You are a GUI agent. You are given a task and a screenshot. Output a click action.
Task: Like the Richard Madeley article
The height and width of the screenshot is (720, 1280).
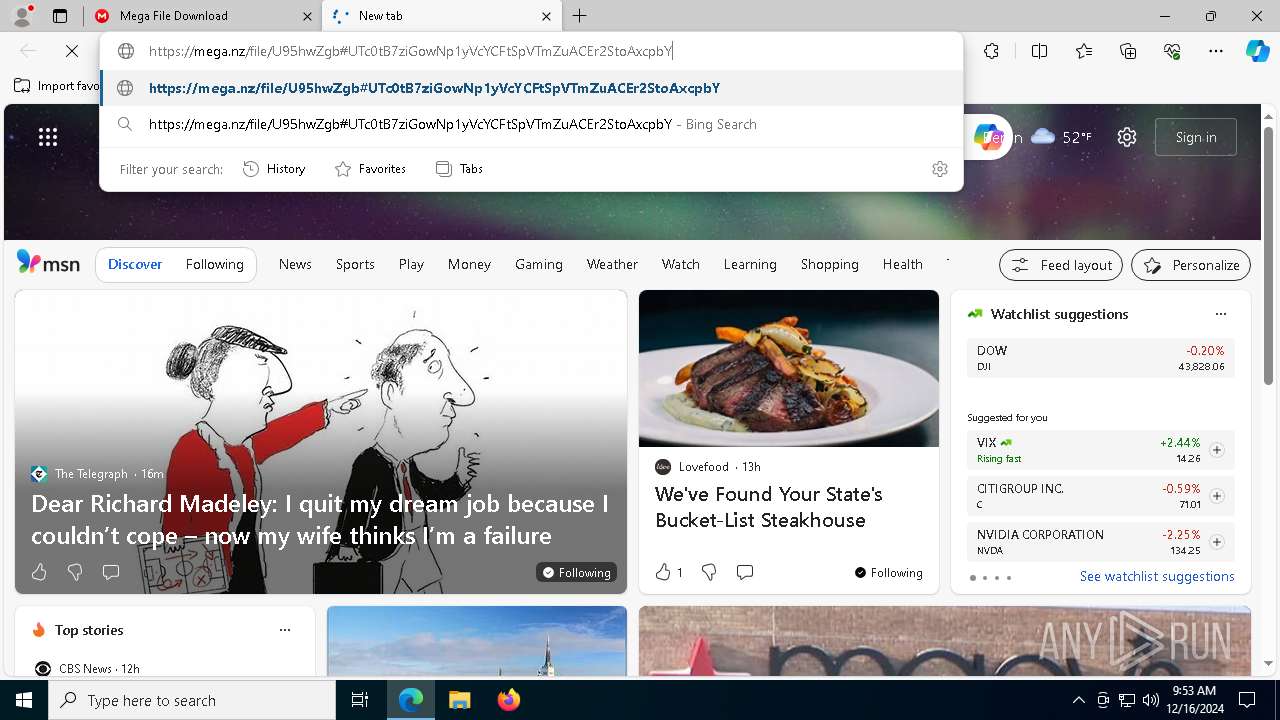(x=39, y=572)
